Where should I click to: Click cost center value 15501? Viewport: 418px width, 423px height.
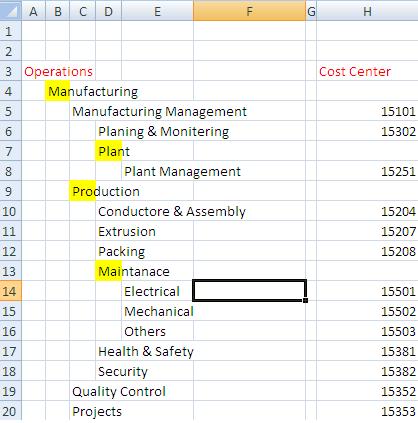click(398, 291)
